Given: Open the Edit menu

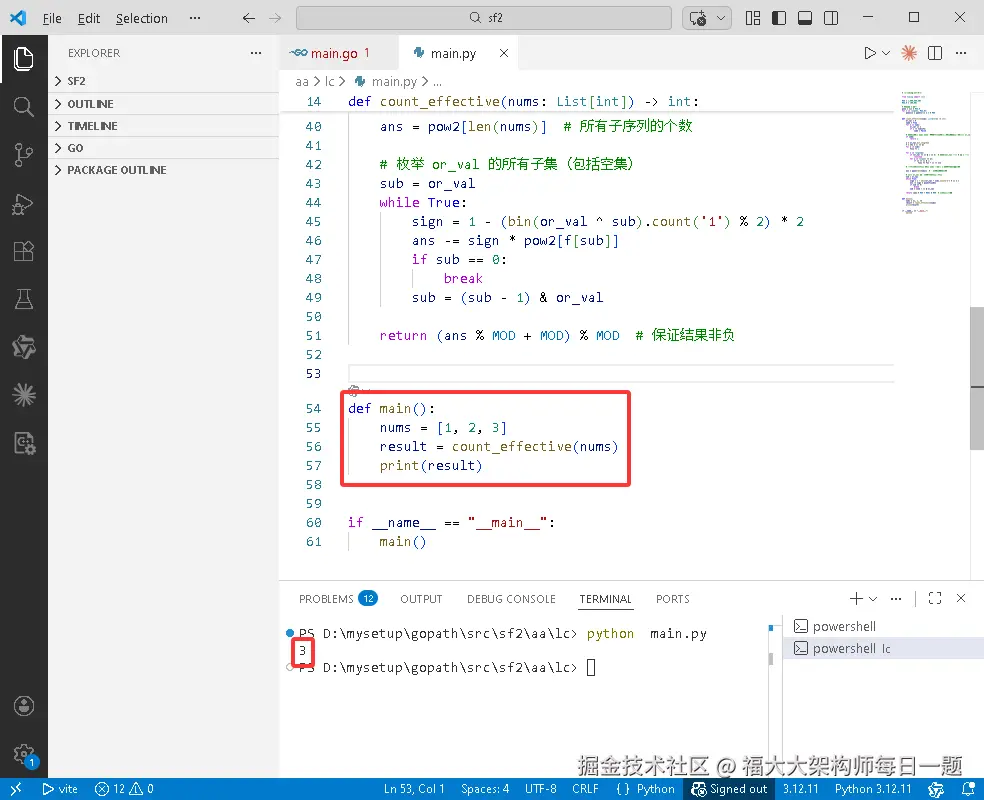Looking at the screenshot, I should point(88,18).
